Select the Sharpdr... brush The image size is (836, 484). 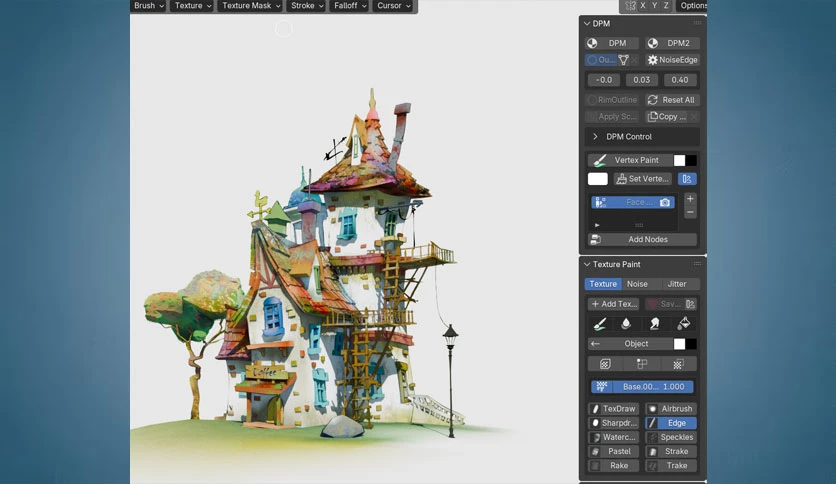[x=613, y=423]
